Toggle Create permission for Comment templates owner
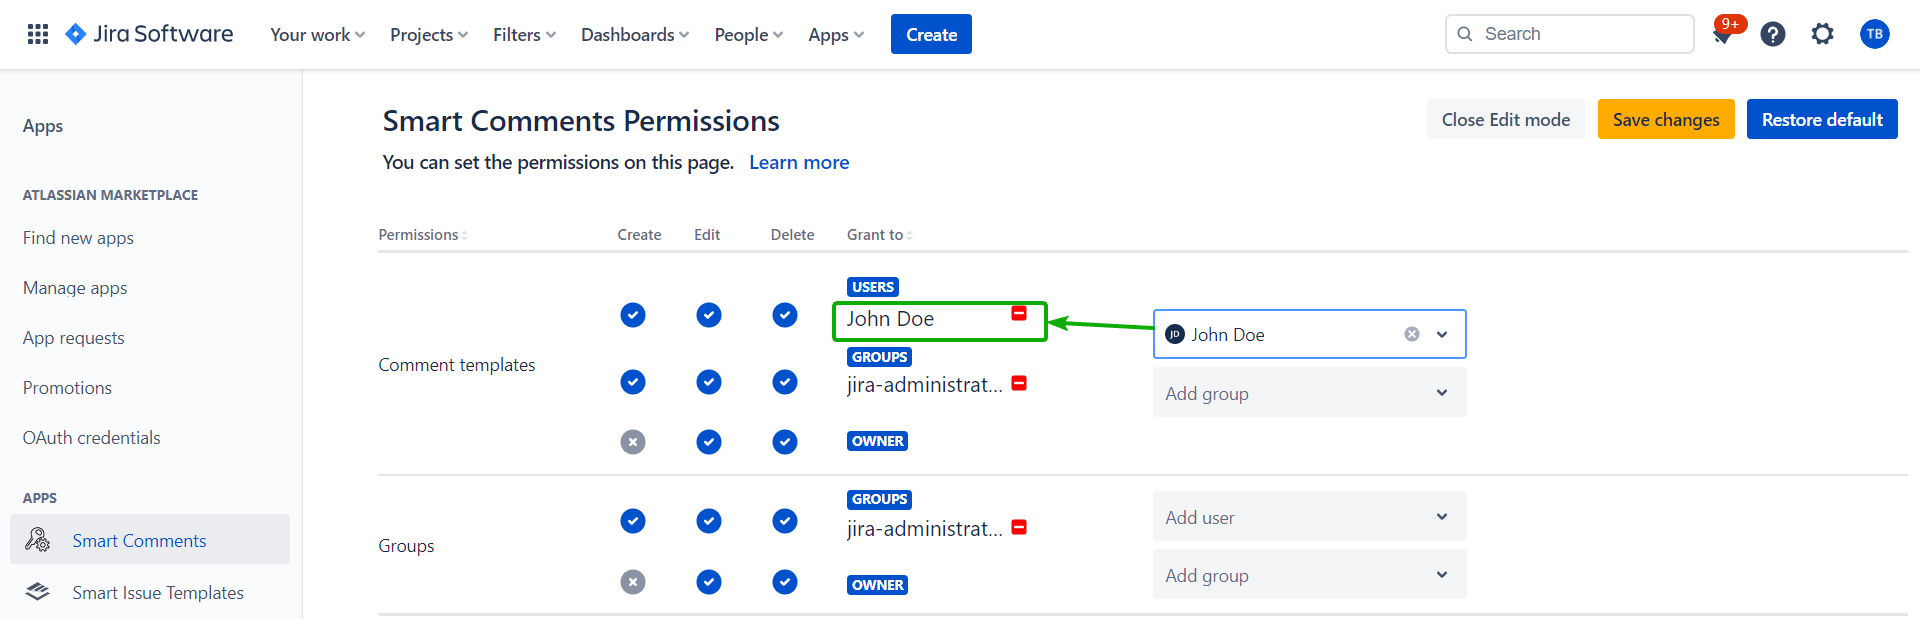1920x619 pixels. click(633, 442)
